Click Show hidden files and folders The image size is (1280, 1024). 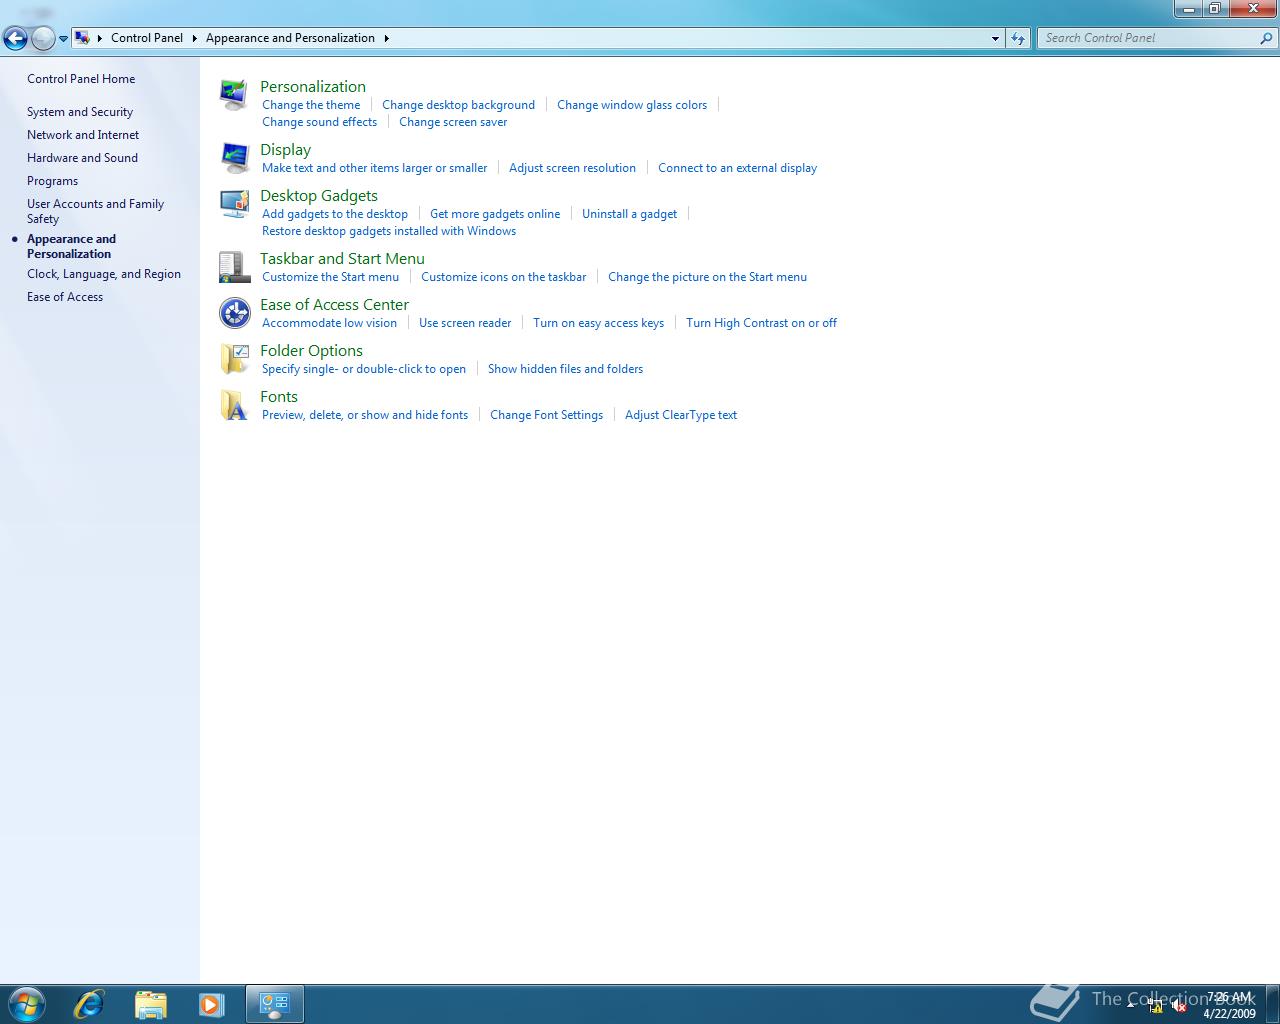coord(565,369)
